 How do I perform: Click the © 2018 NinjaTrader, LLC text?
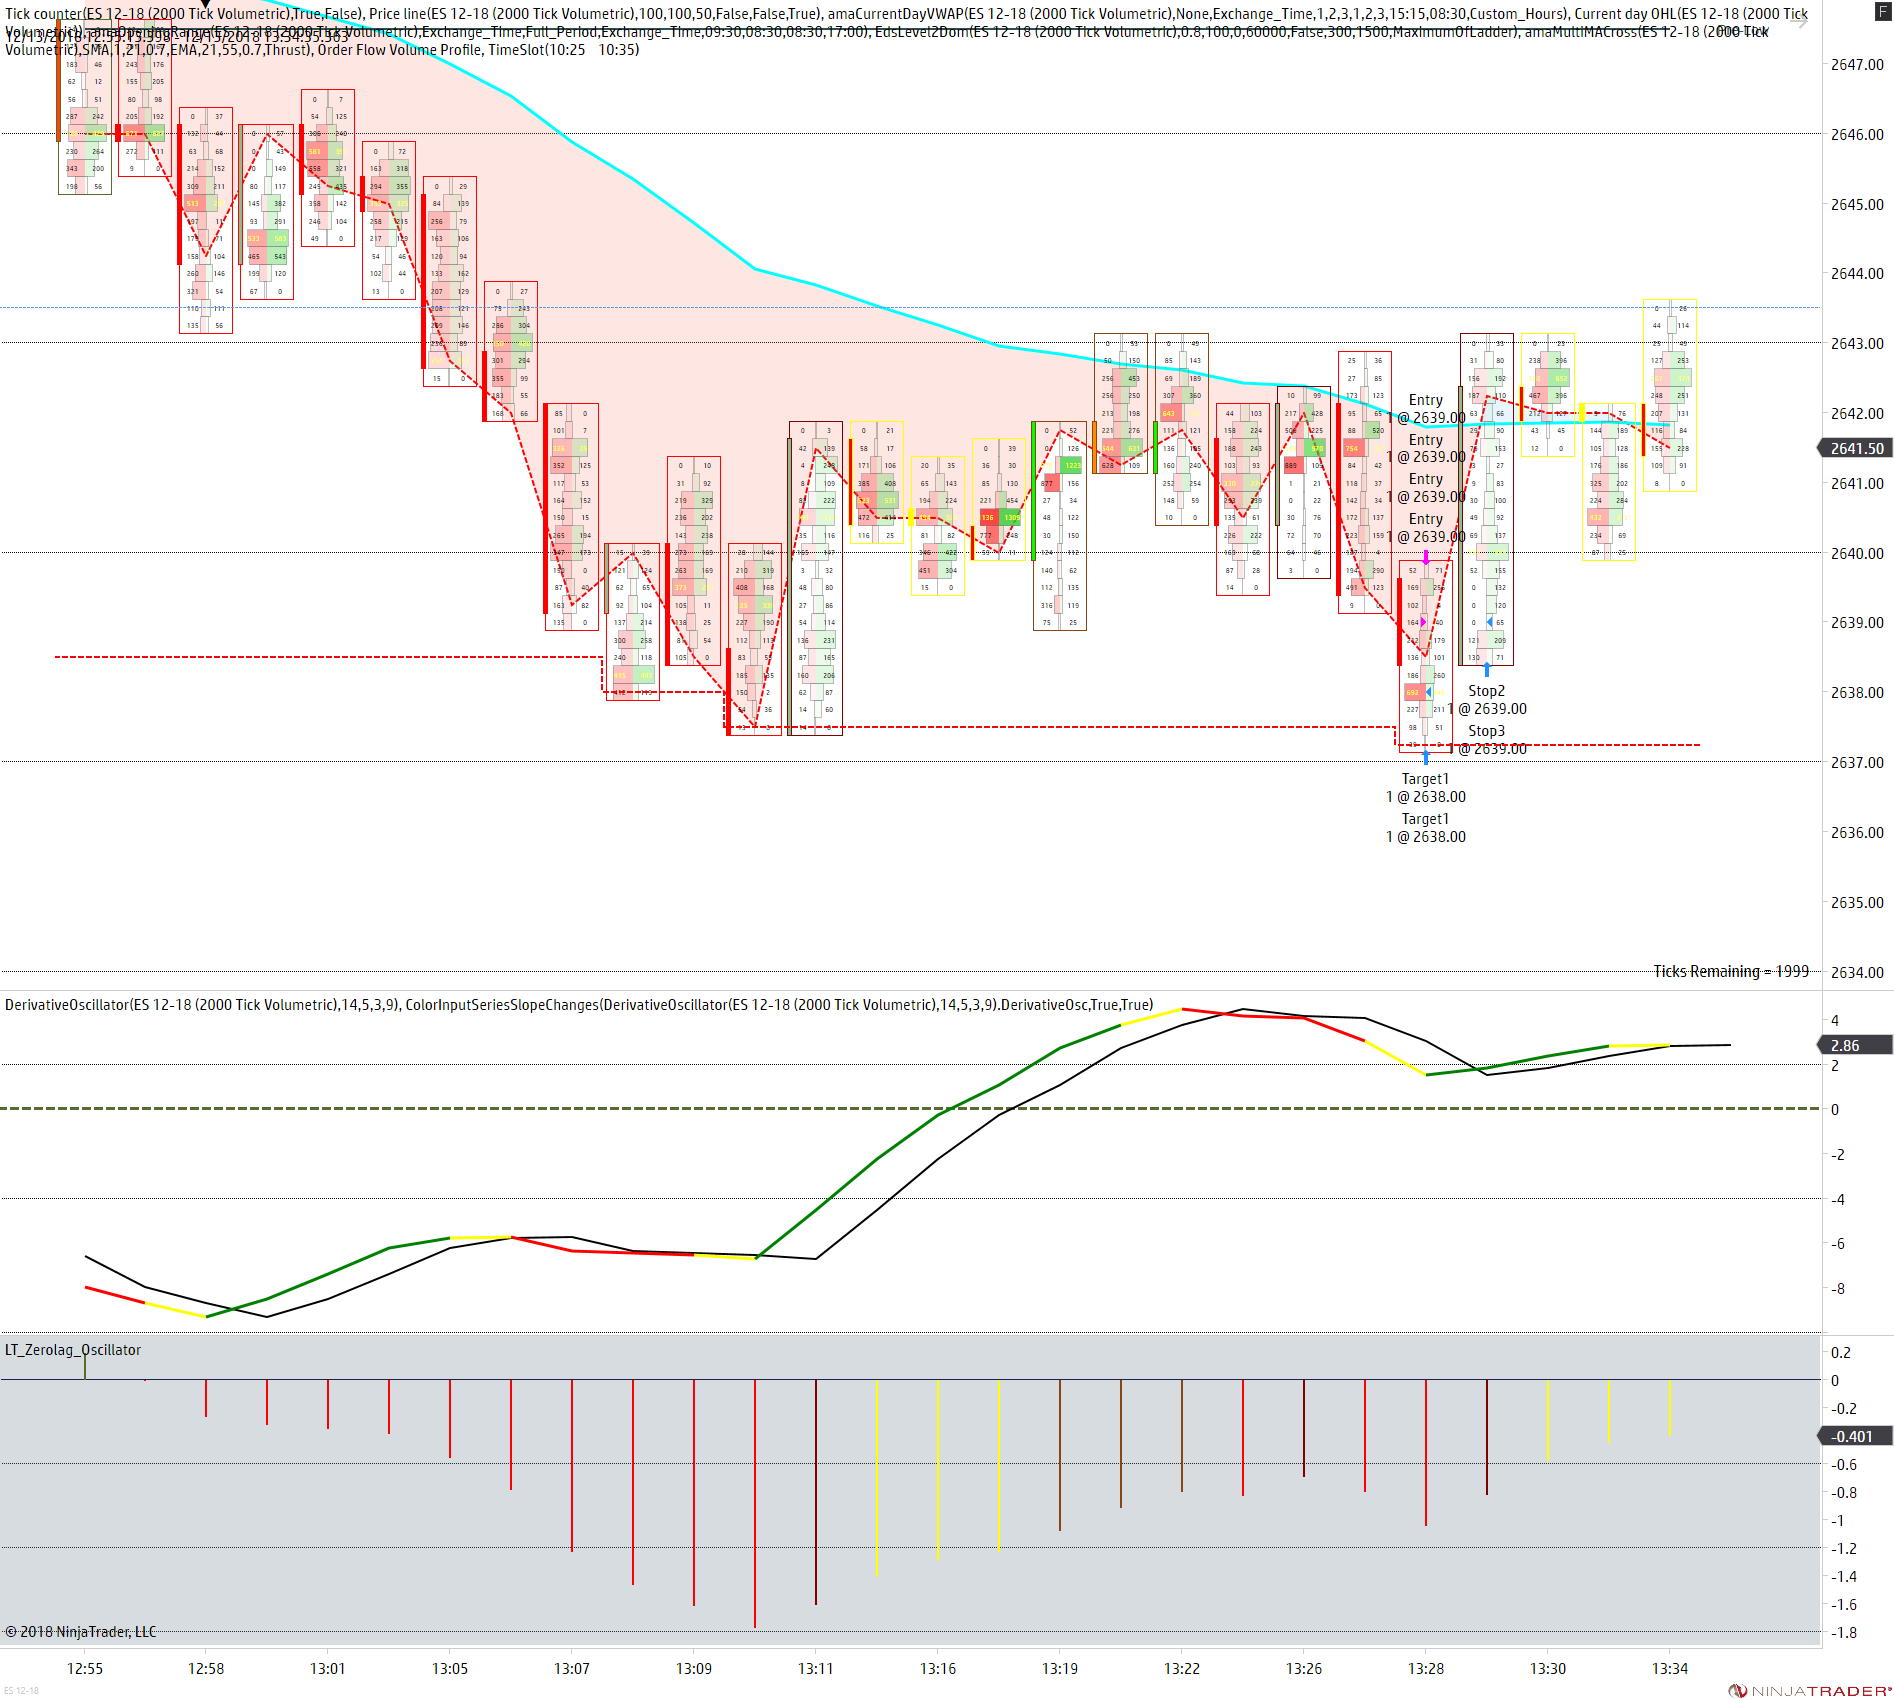click(81, 1631)
